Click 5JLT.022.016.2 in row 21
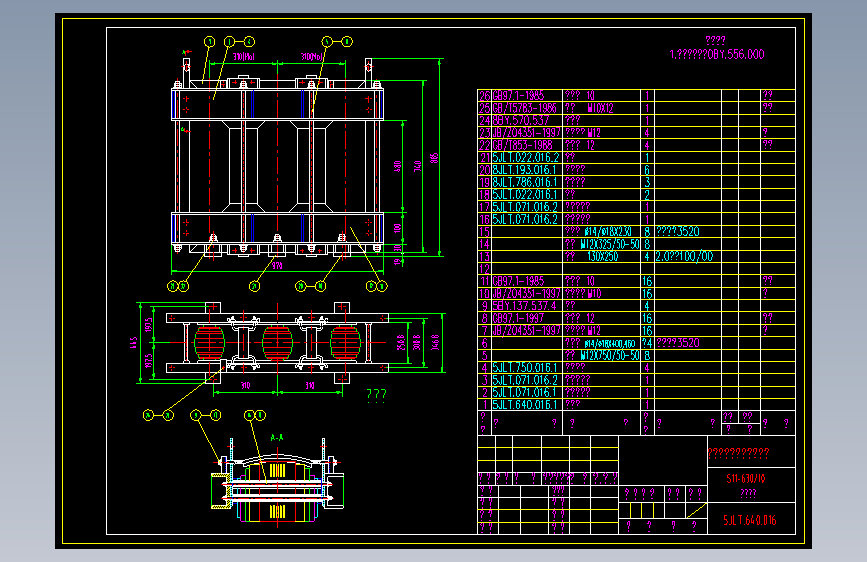 click(526, 158)
